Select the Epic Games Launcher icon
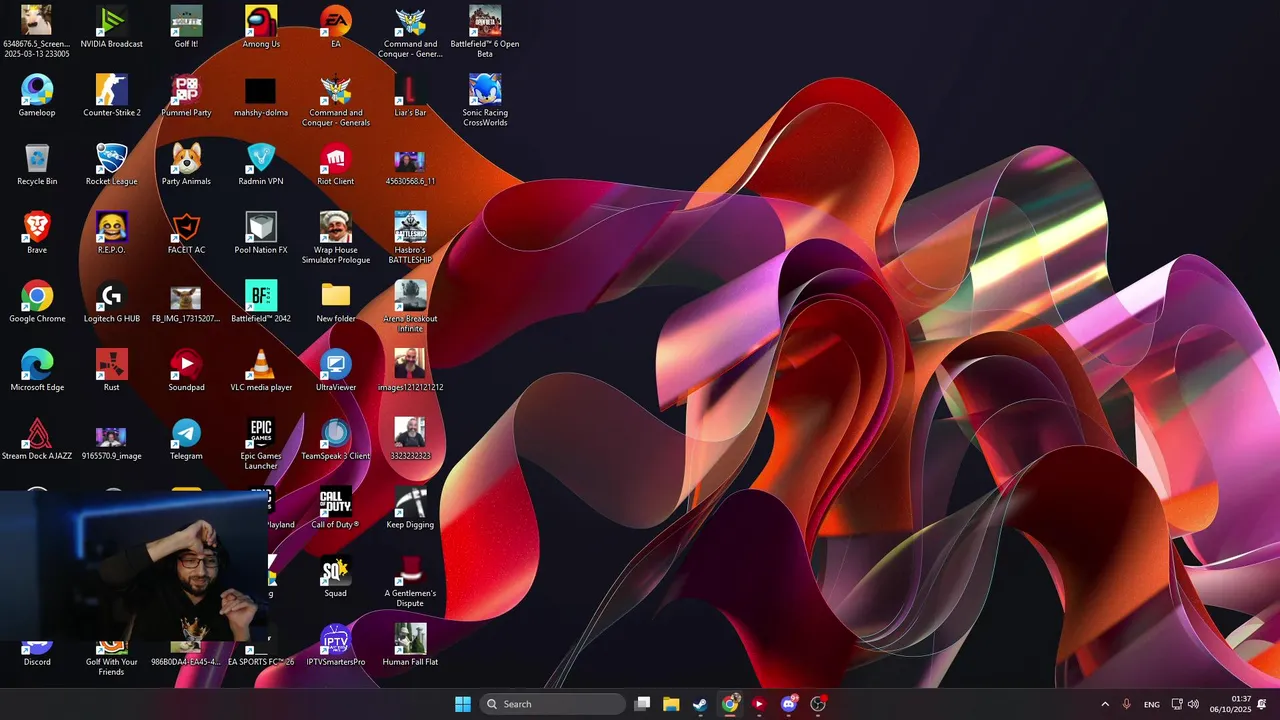This screenshot has height=720, width=1280. [x=261, y=444]
